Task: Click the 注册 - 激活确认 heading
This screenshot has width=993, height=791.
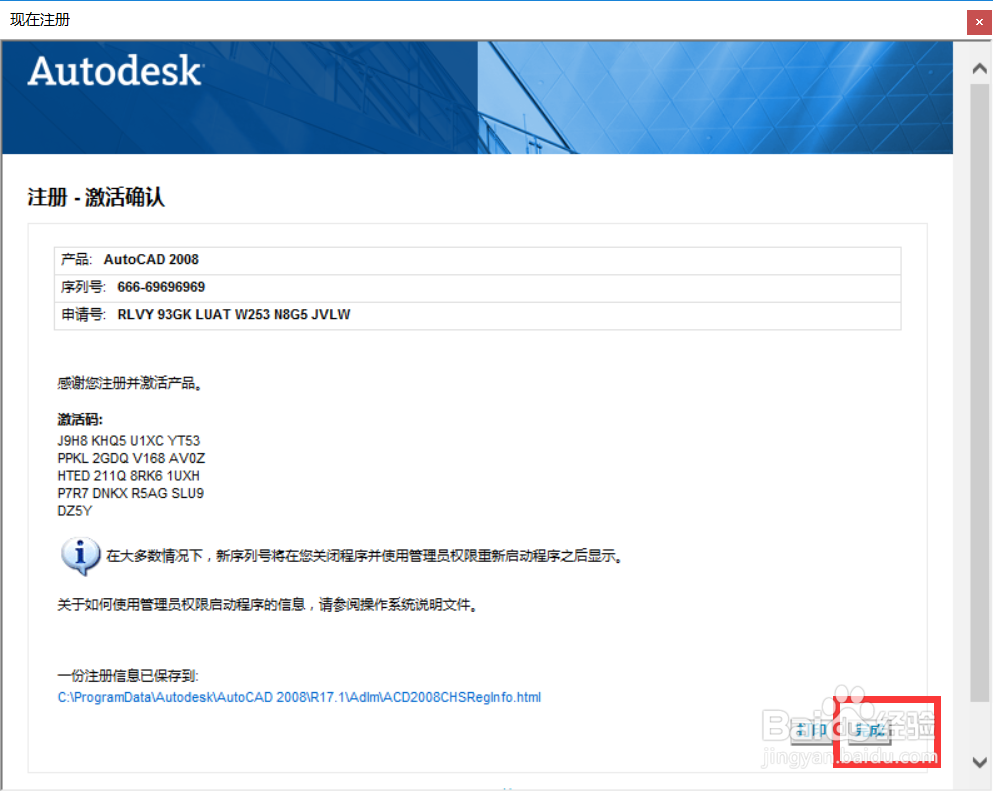Action: pos(96,197)
